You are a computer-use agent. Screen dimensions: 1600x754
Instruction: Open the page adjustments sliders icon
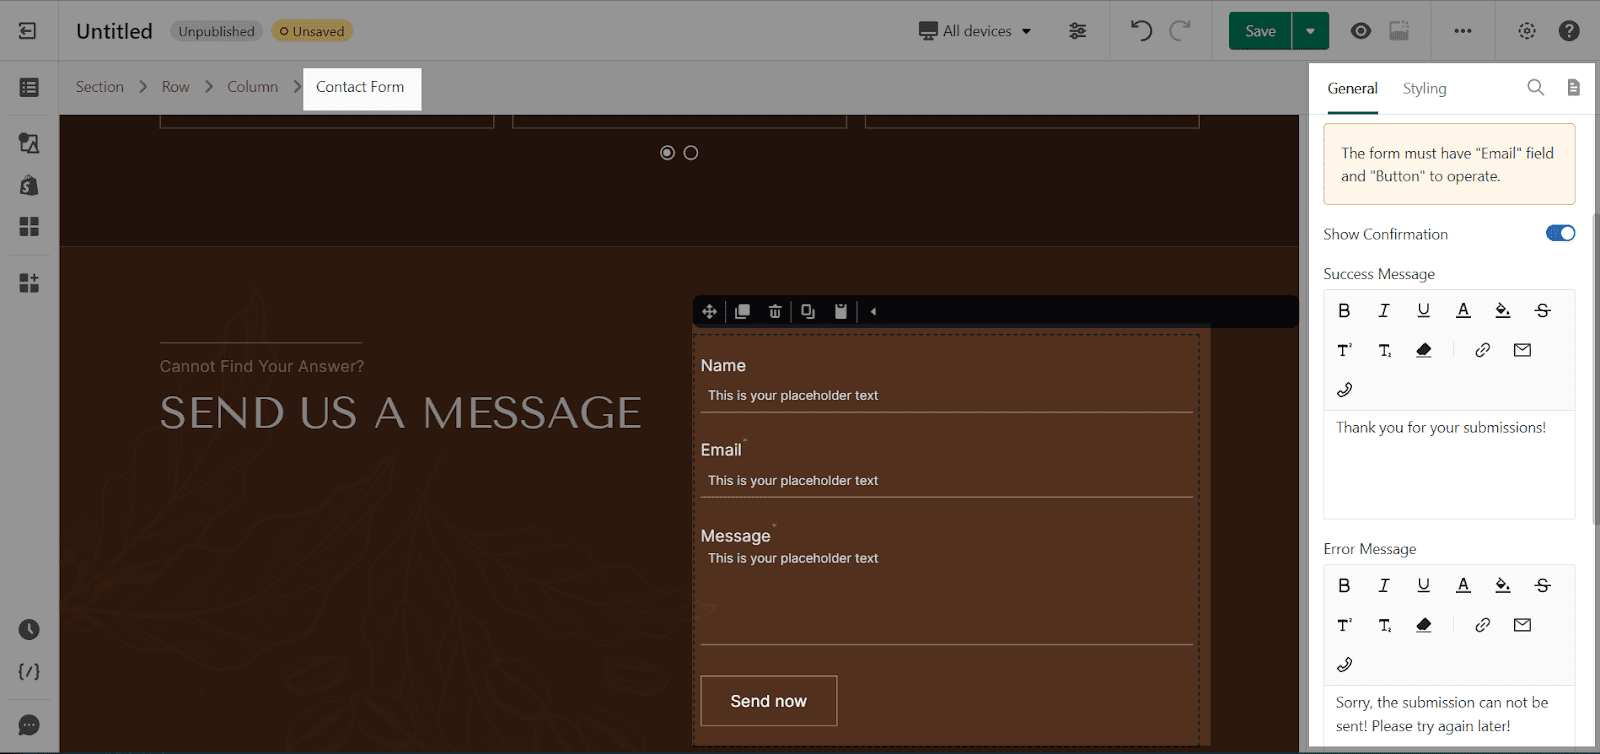1077,31
